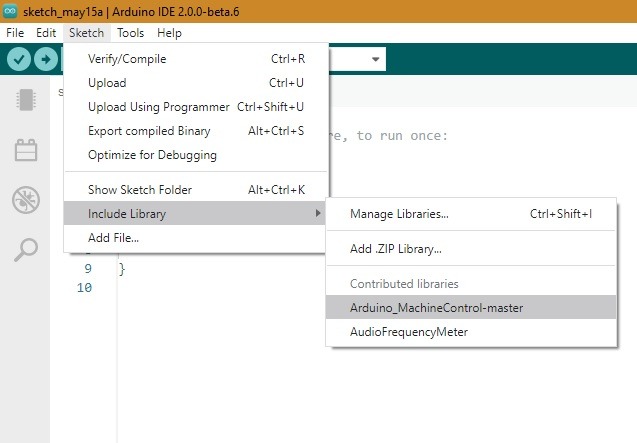Include the Arduino_MachineControl-master library
The image size is (637, 443).
(x=471, y=308)
